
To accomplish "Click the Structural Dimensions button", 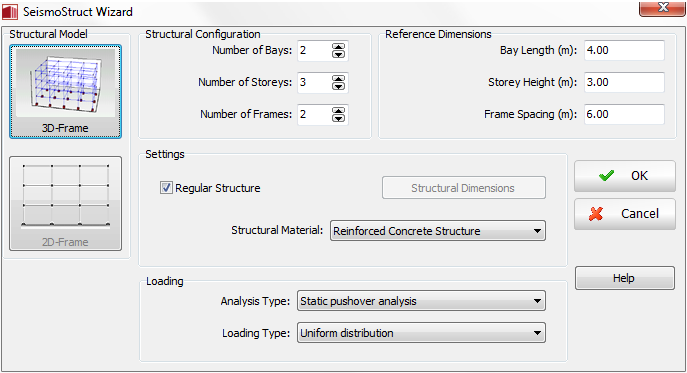I will coord(464,188).
